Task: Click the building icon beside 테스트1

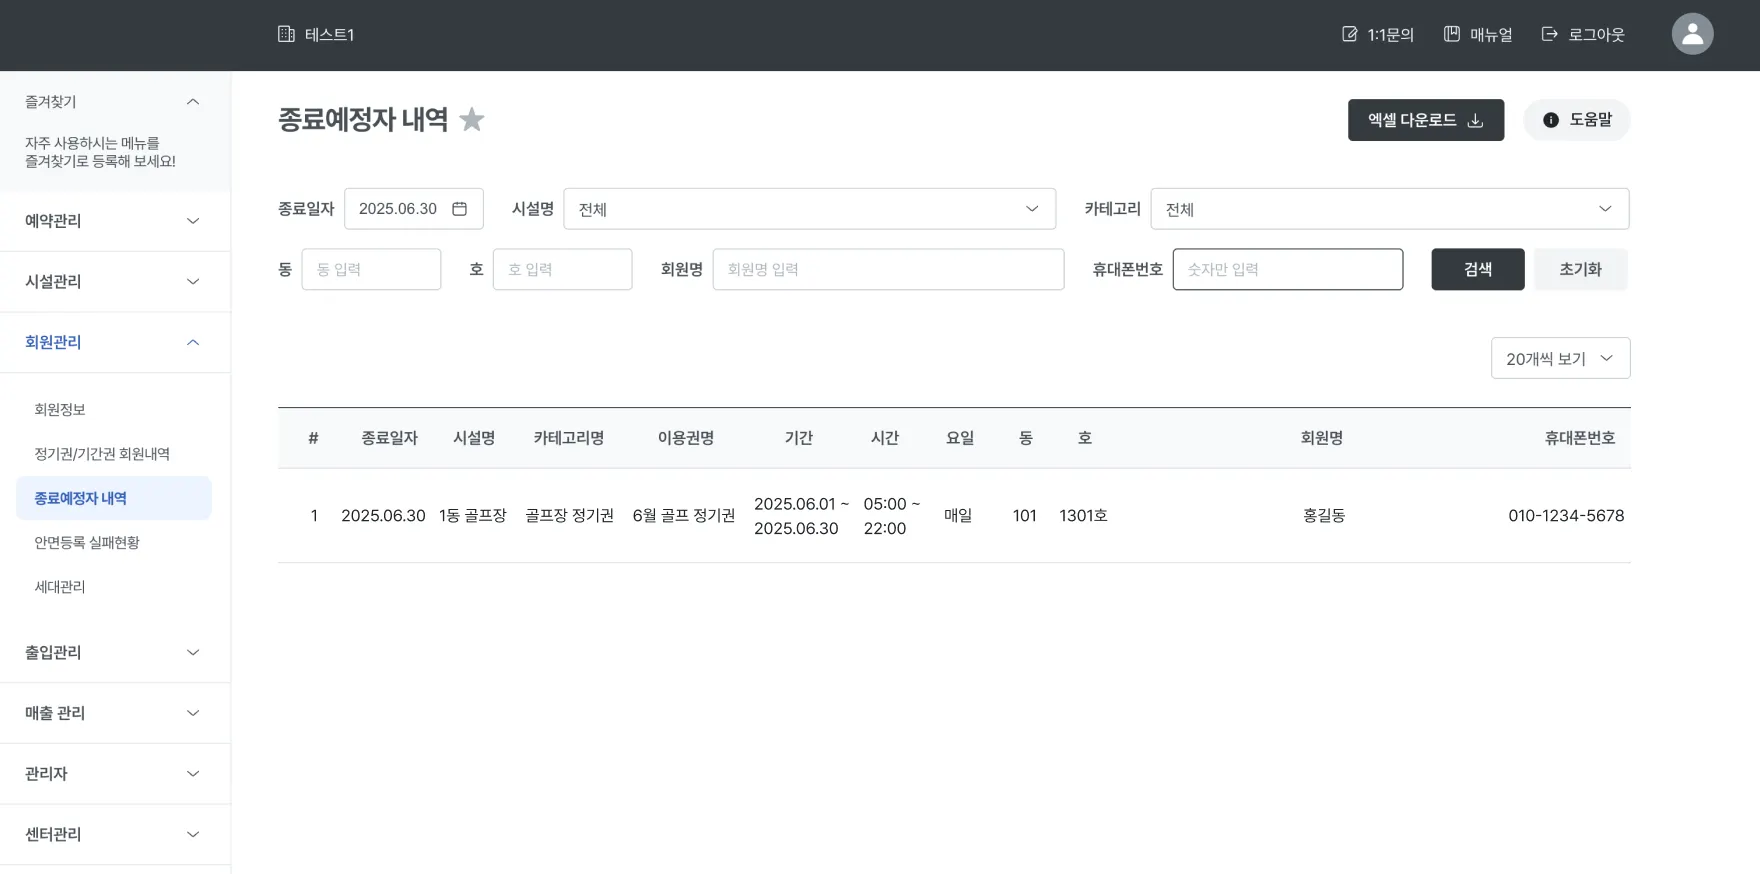Action: coord(286,34)
